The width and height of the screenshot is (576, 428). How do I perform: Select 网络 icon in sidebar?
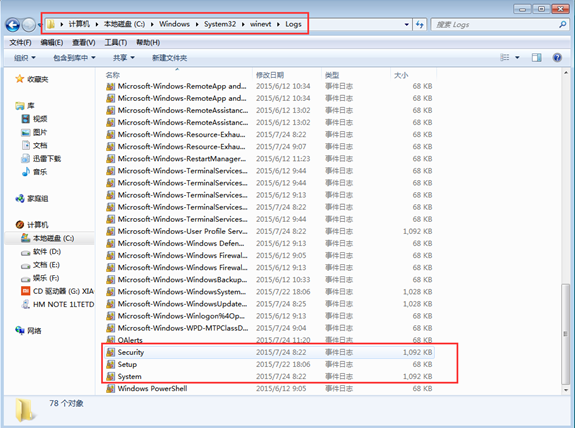[19, 330]
